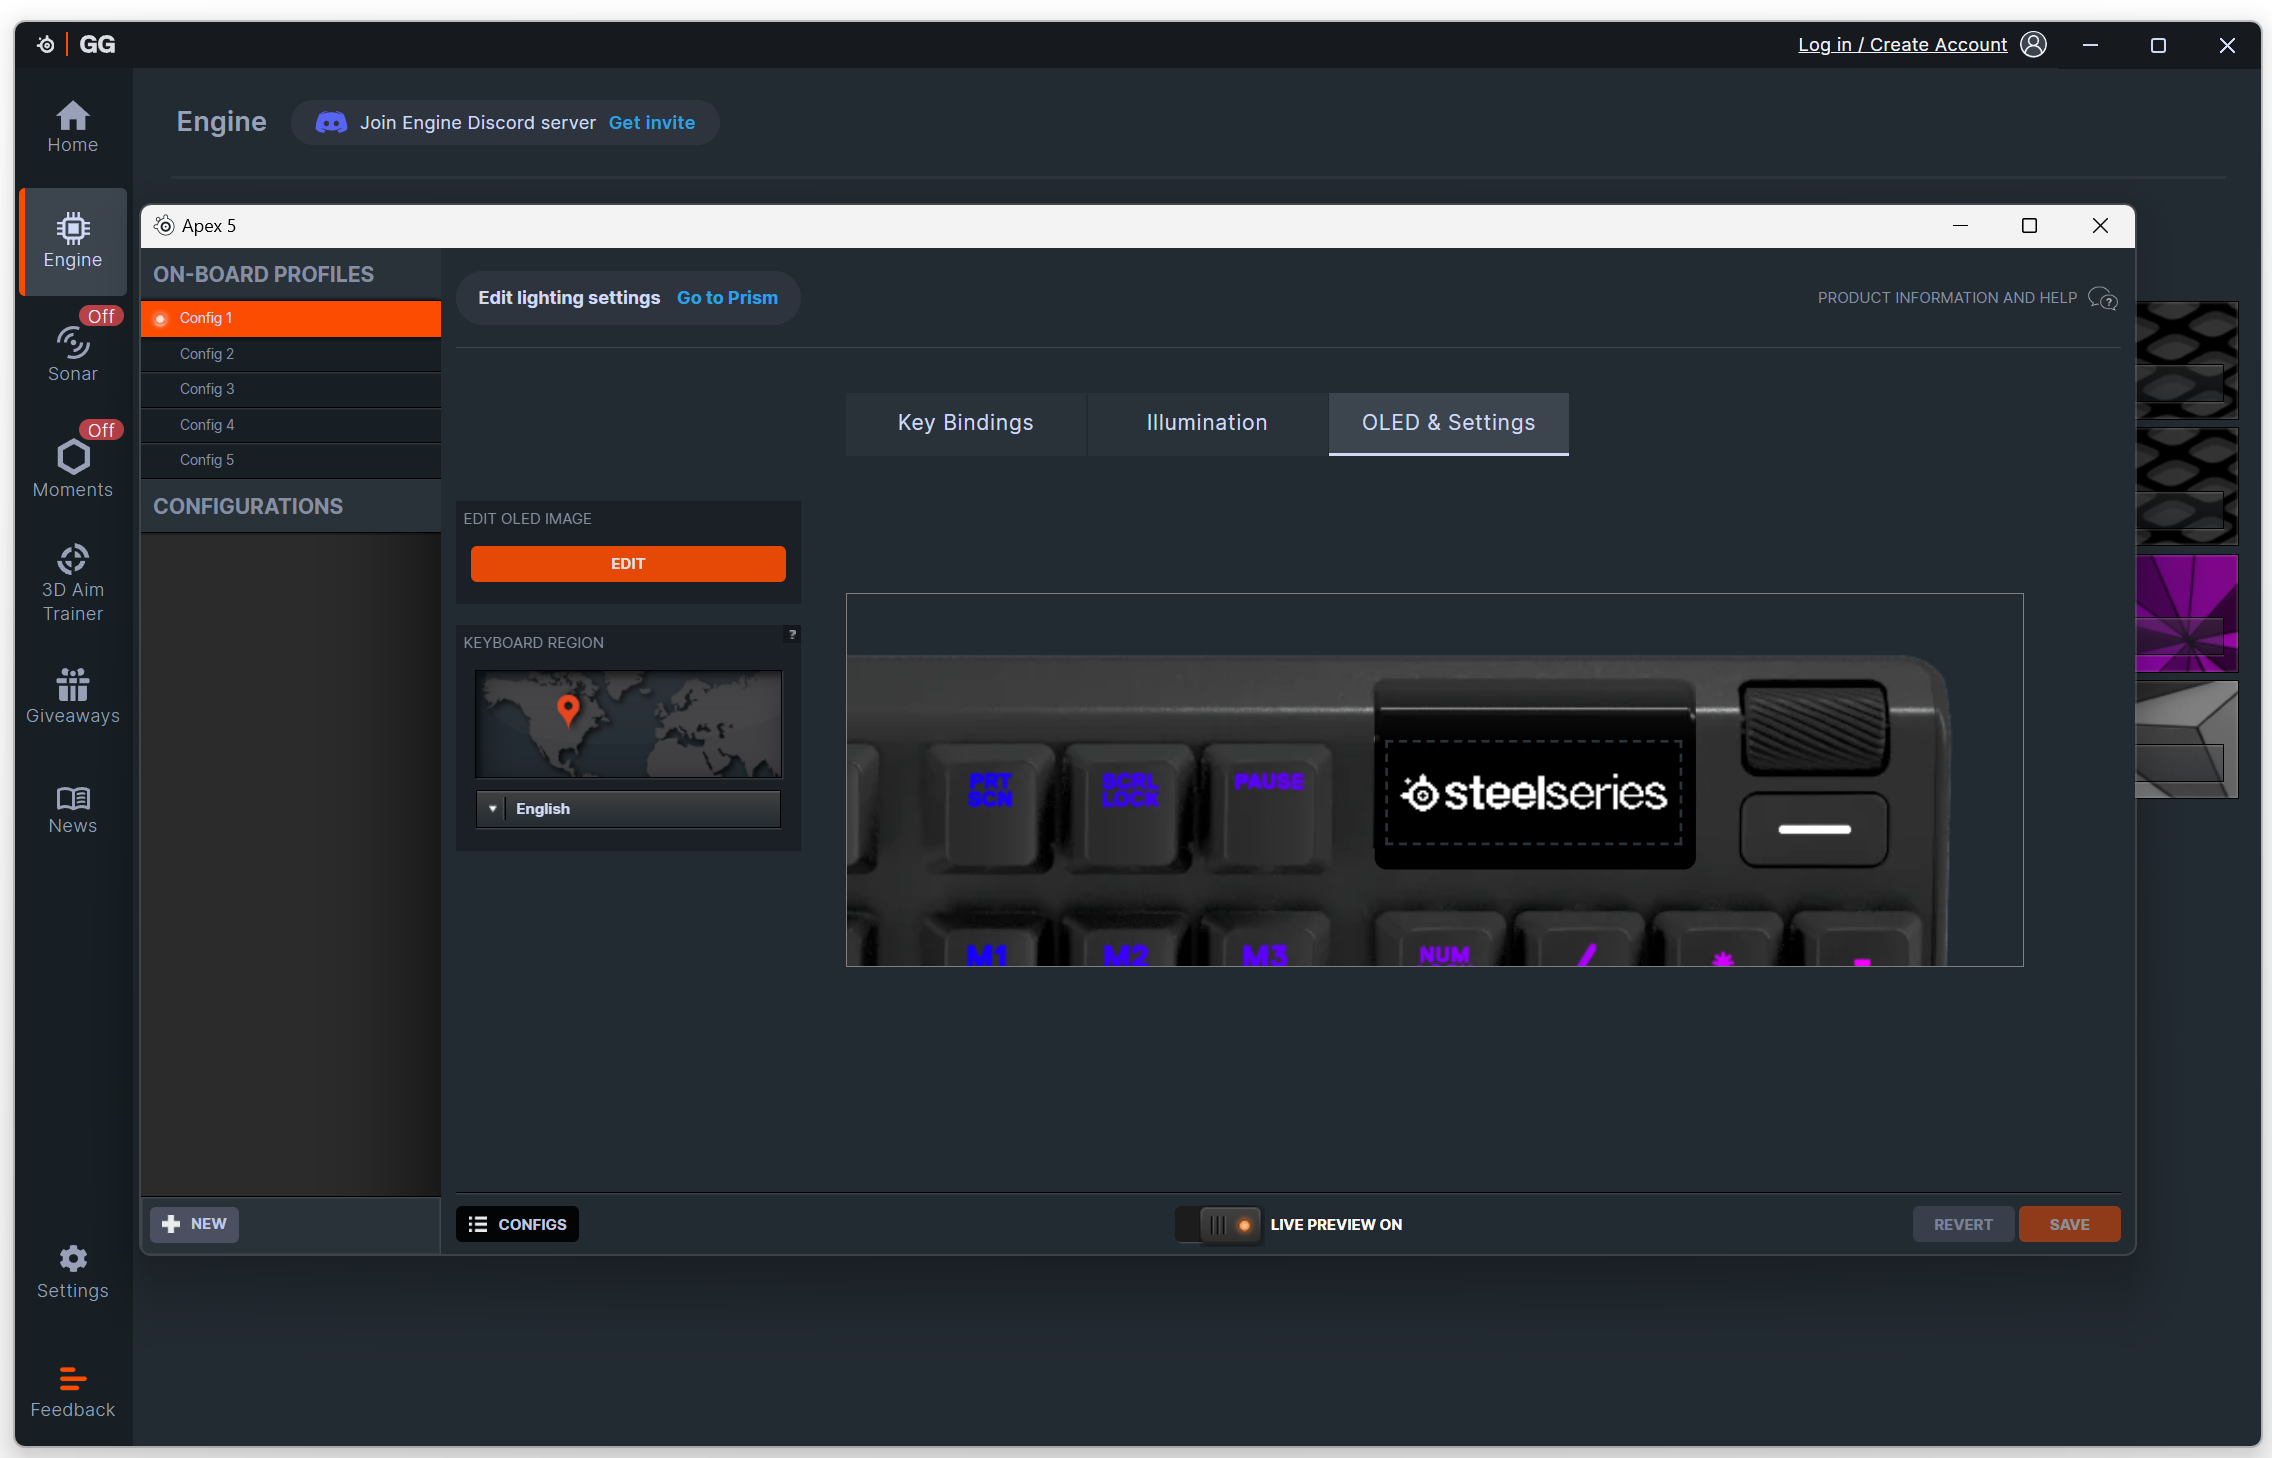2272x1458 pixels.
Task: Switch to the Key Bindings tab
Action: point(965,423)
